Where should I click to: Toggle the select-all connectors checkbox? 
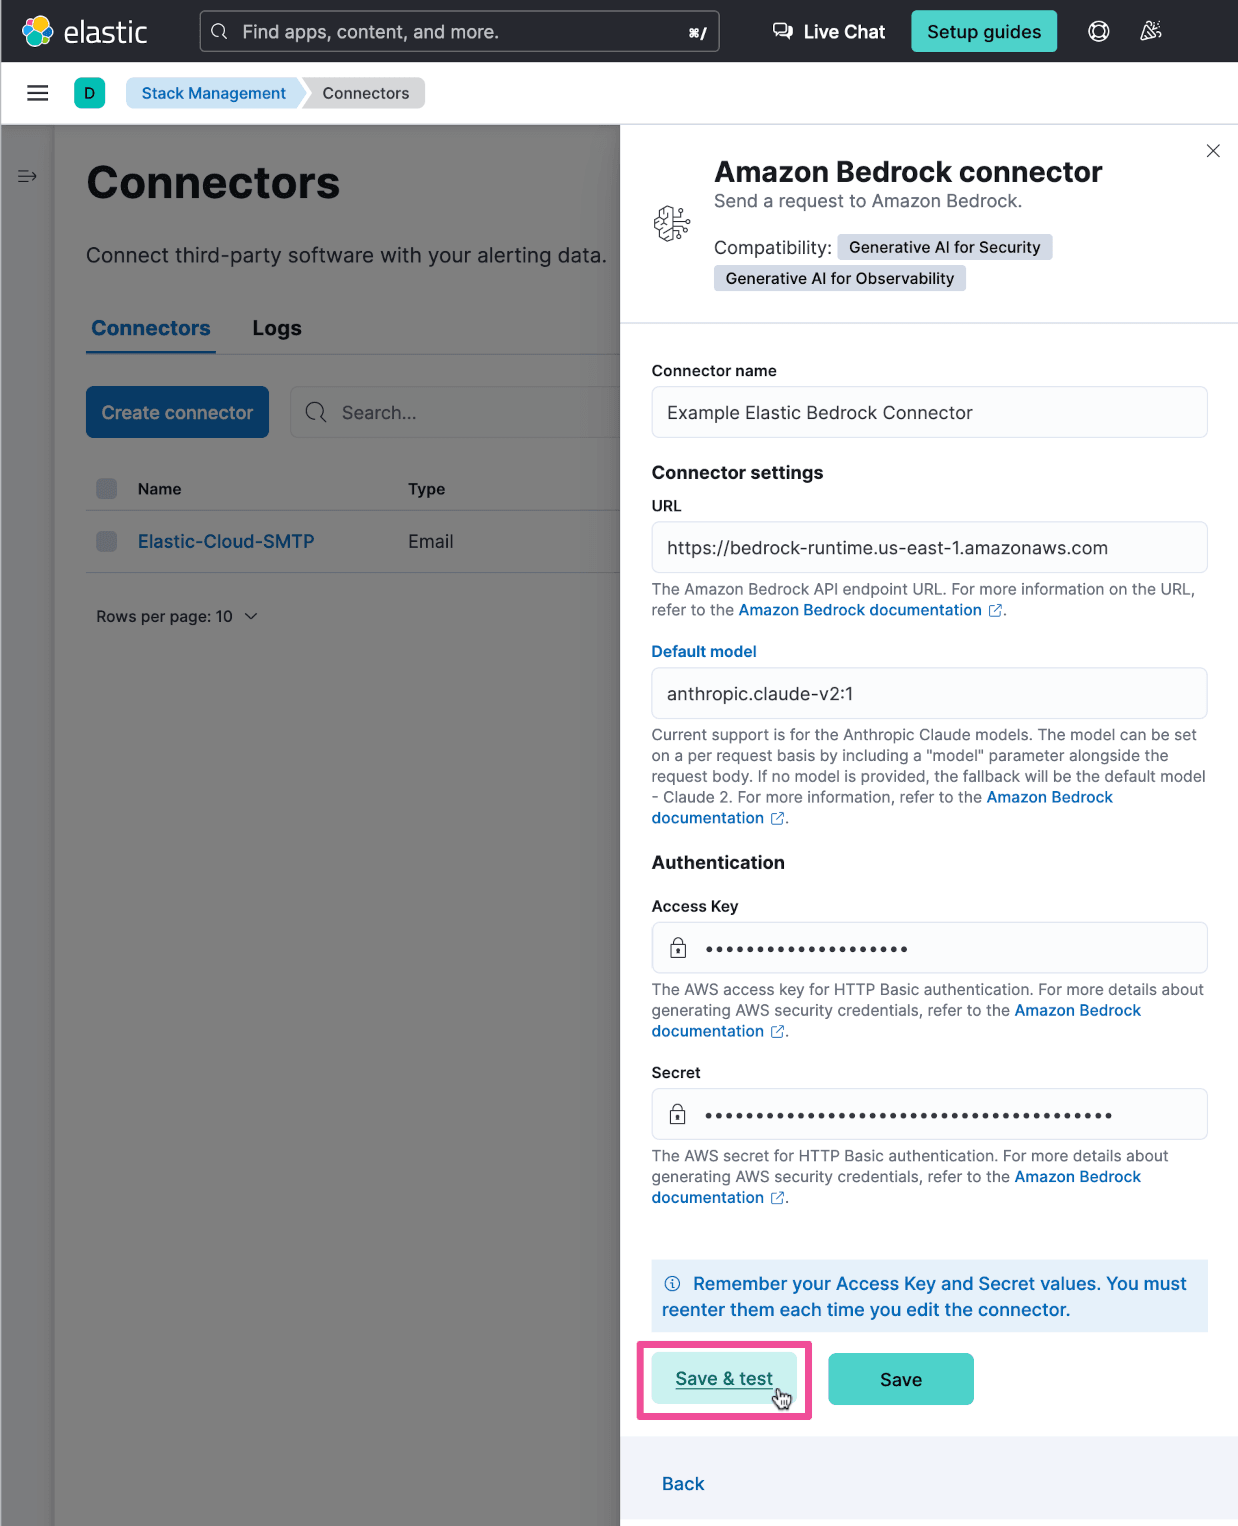pos(107,489)
